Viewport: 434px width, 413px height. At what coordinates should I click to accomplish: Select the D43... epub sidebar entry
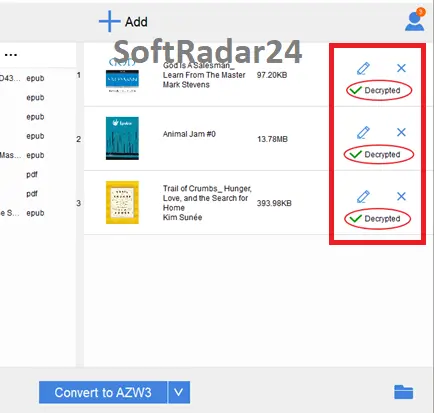point(22,78)
